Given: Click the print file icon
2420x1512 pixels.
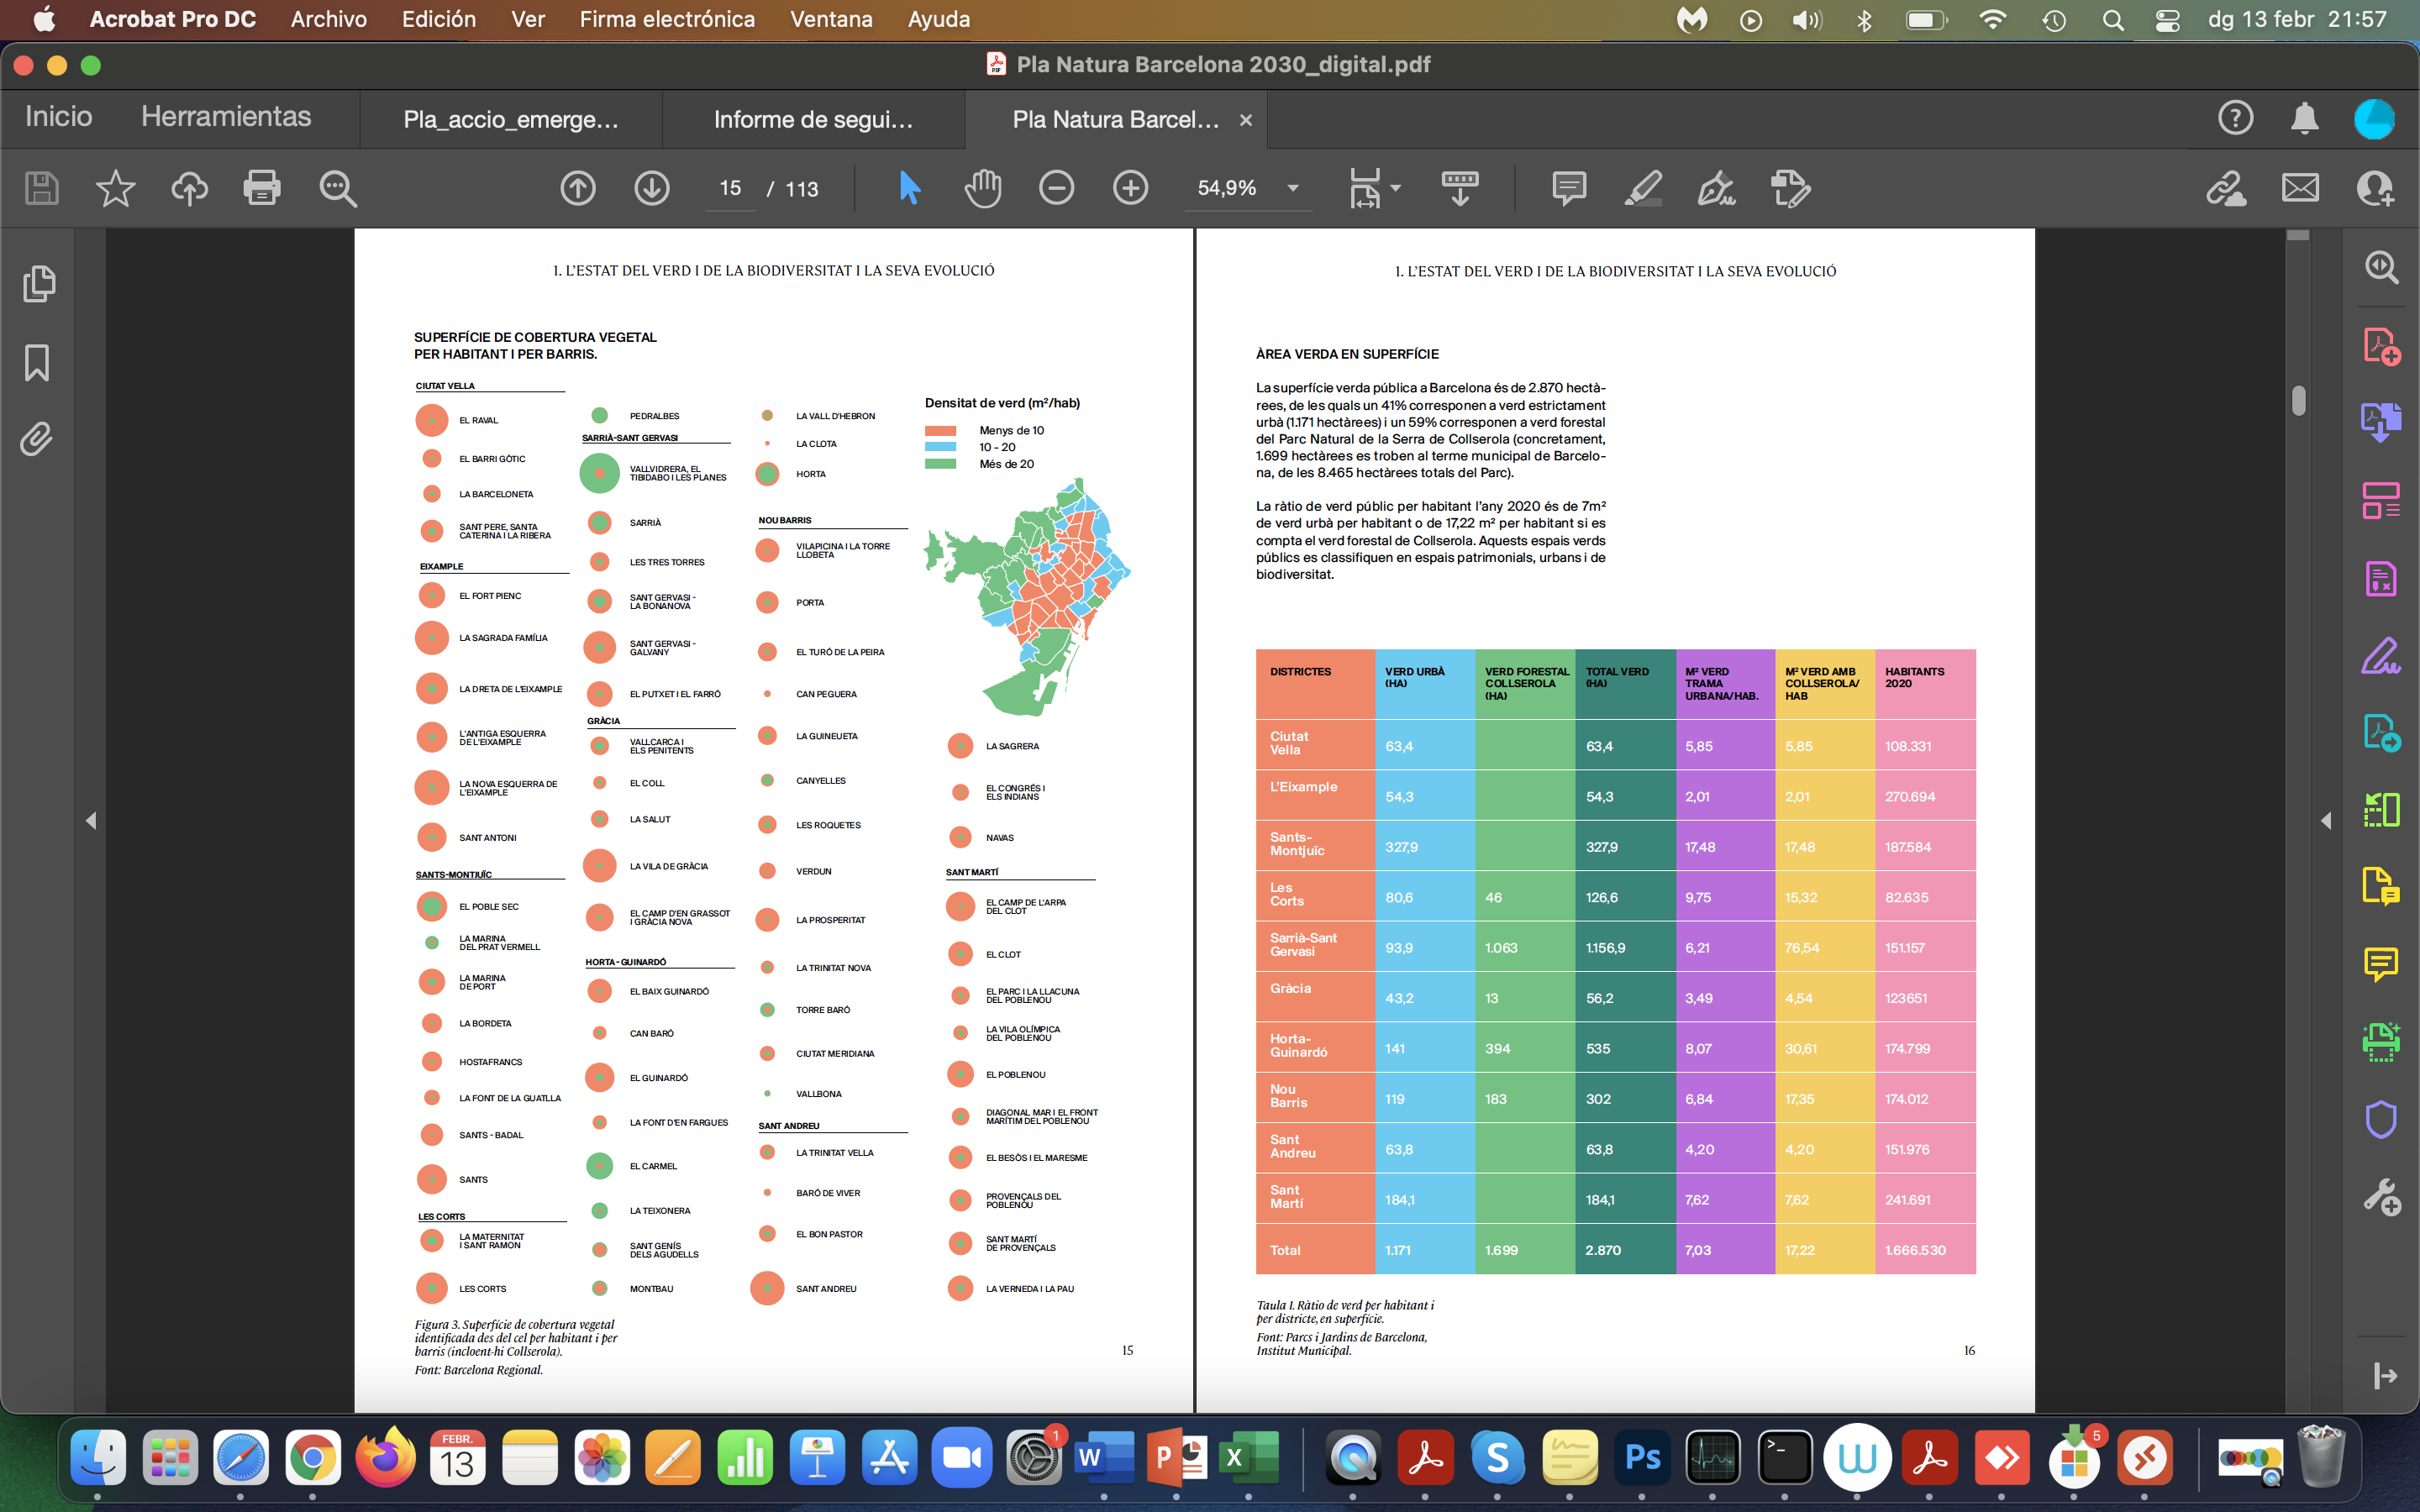Looking at the screenshot, I should 261,188.
